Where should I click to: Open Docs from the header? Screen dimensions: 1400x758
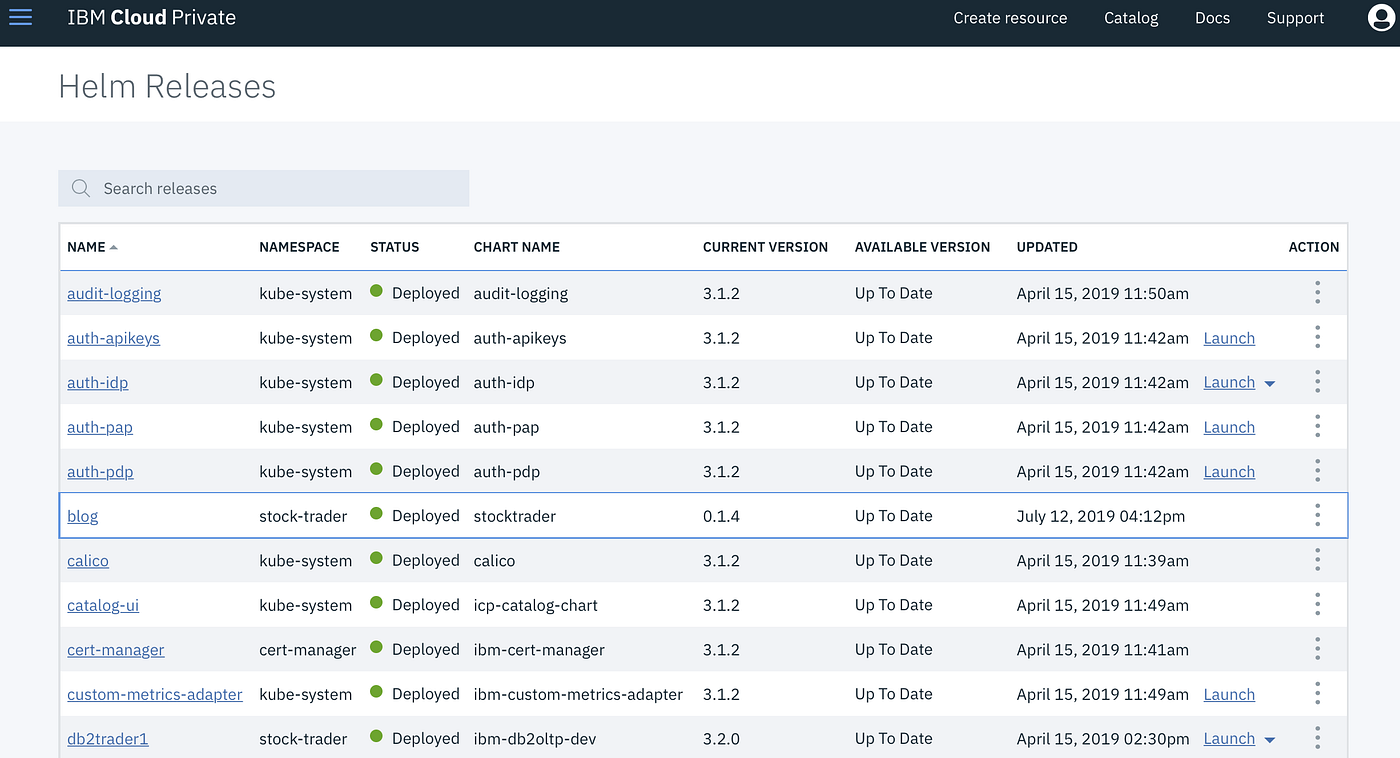click(1212, 18)
